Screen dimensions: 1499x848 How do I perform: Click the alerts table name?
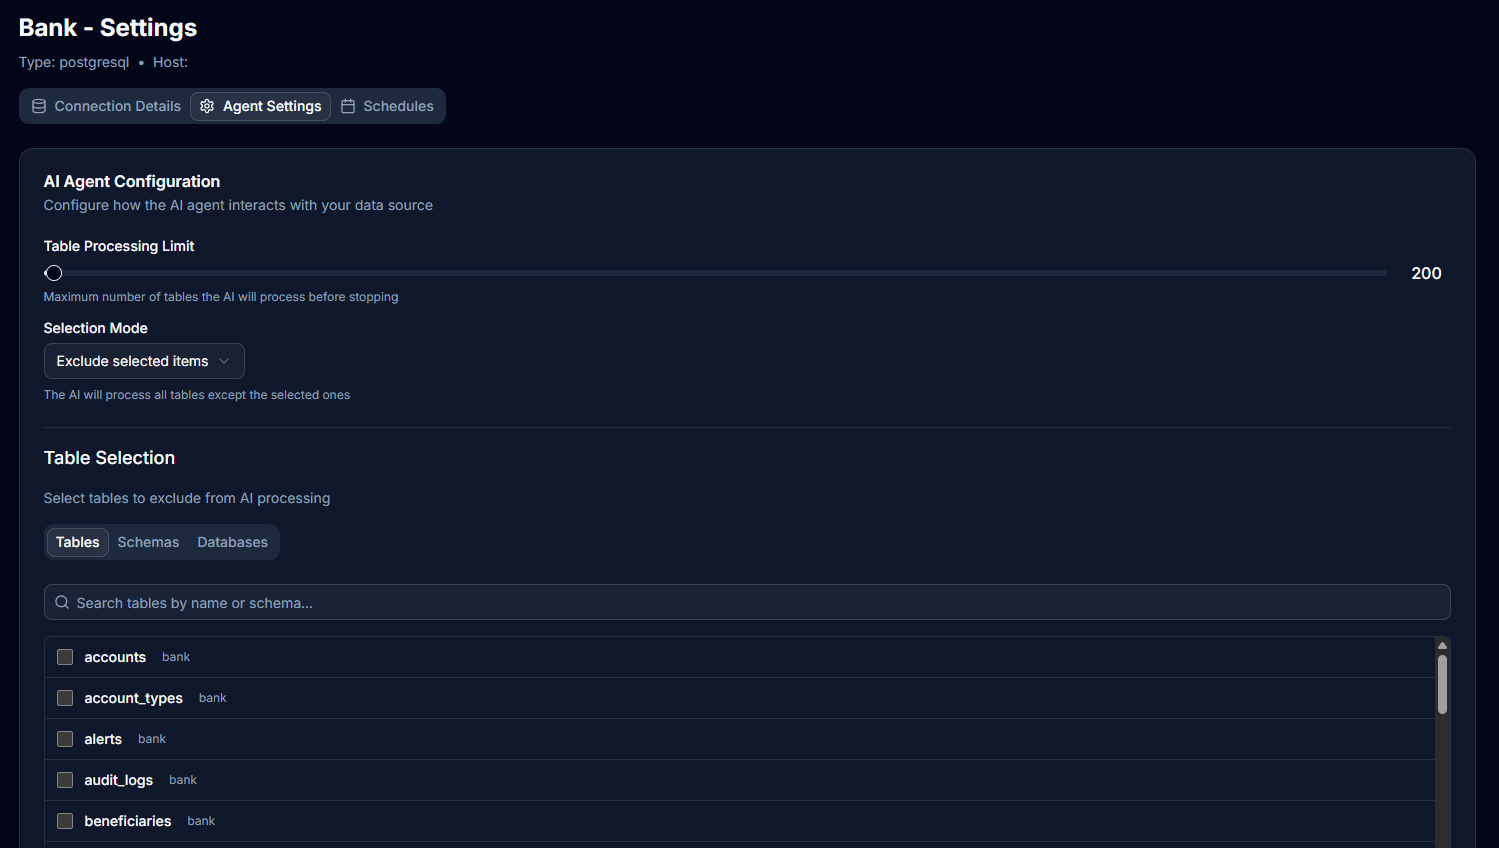(103, 739)
